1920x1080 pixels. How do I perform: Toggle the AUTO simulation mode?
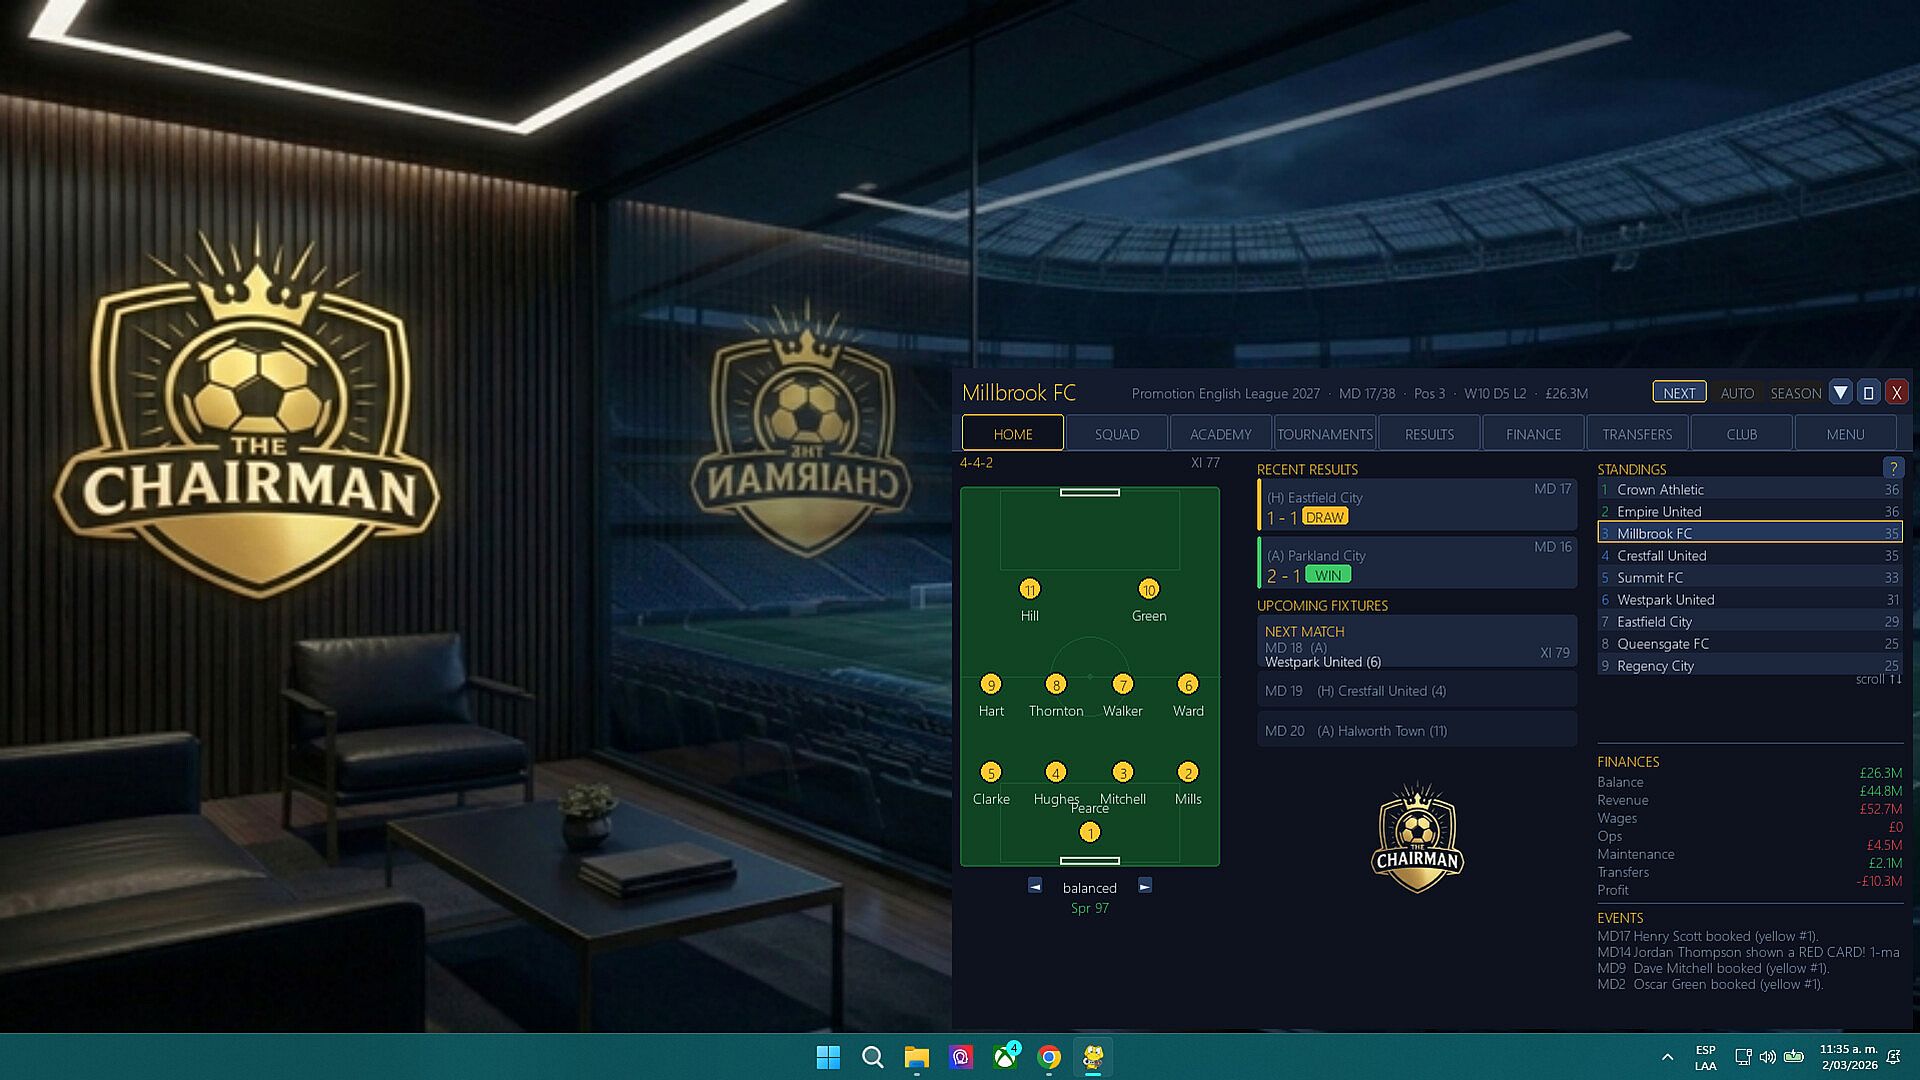click(x=1737, y=393)
